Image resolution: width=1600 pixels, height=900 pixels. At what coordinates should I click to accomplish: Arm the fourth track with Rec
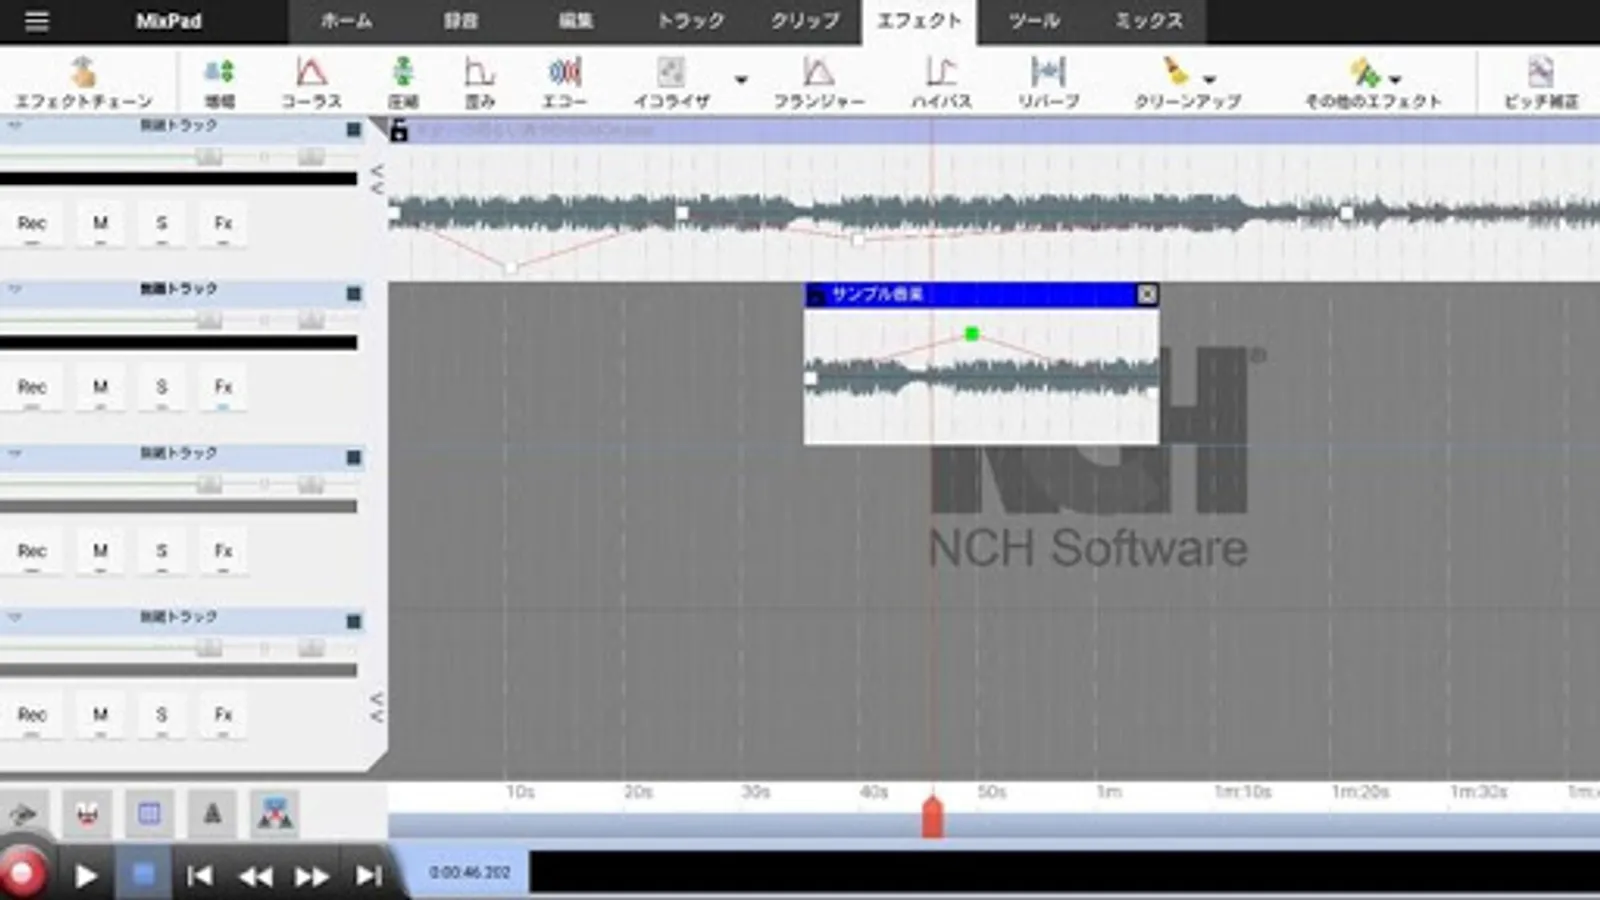tap(32, 716)
